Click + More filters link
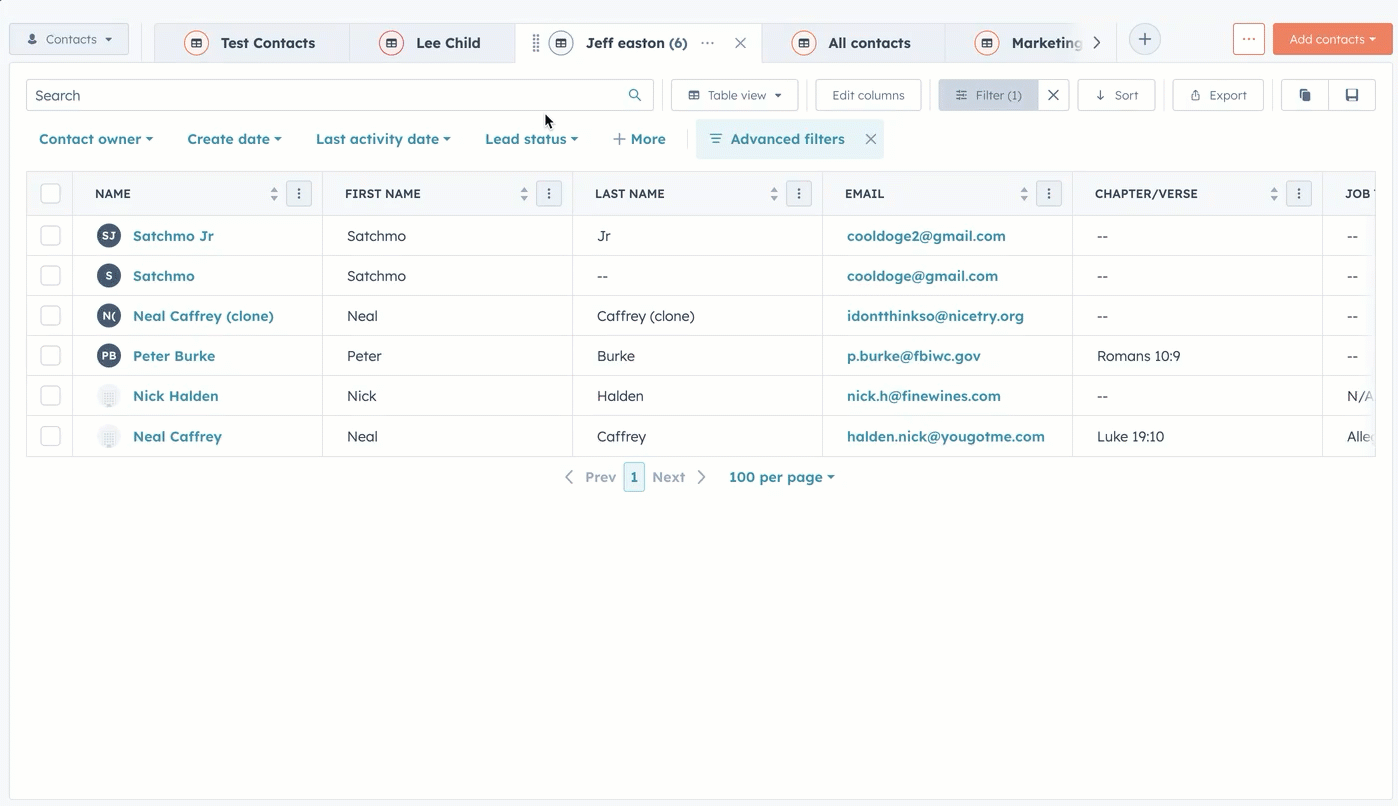Screen dimensions: 1398x806 click(x=639, y=139)
